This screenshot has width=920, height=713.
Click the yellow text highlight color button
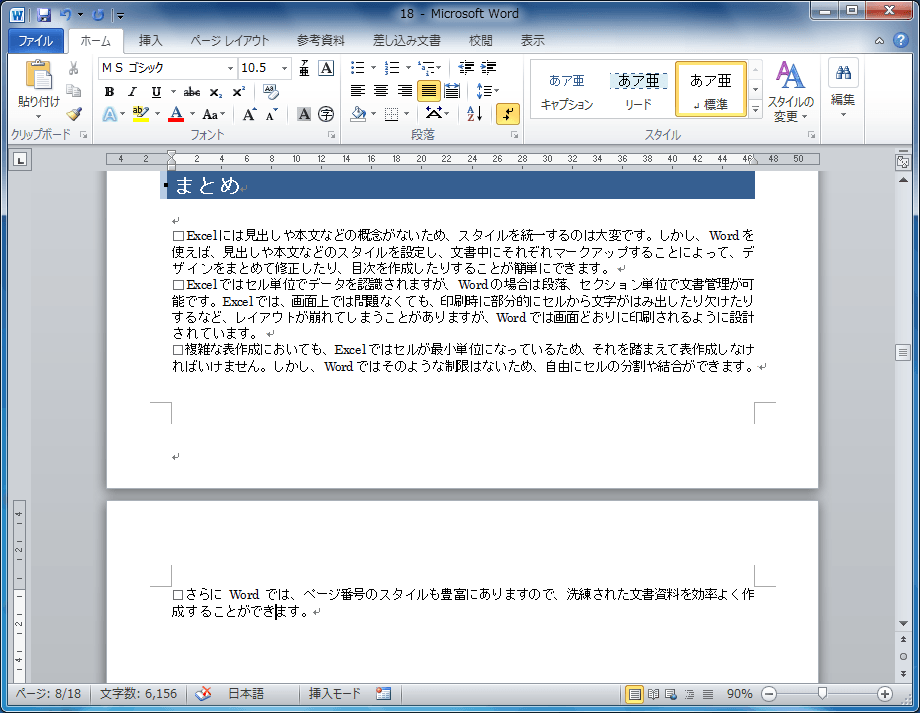coord(141,114)
